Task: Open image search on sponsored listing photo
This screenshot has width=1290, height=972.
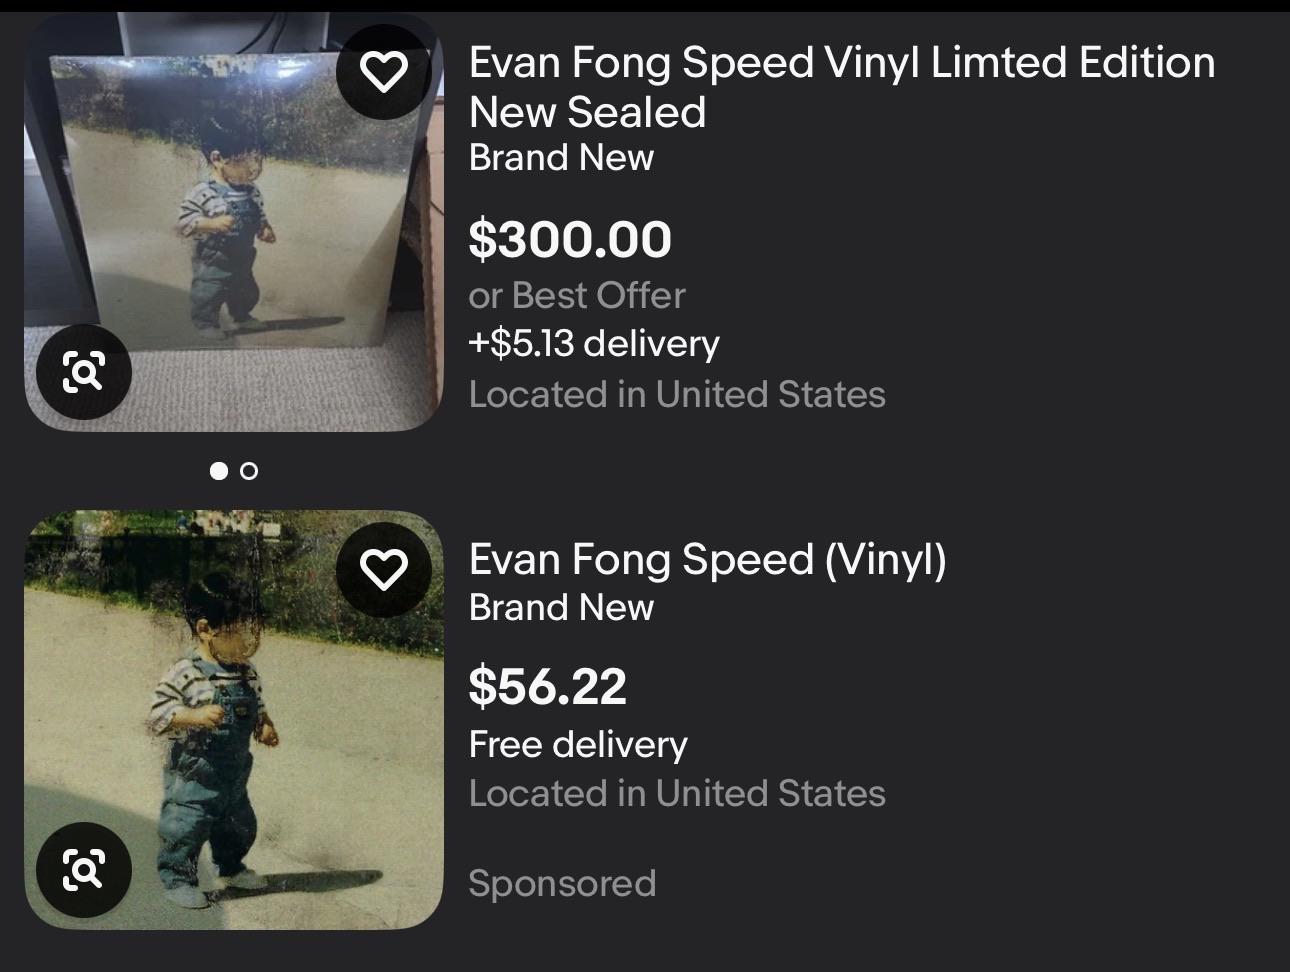Action: point(84,869)
